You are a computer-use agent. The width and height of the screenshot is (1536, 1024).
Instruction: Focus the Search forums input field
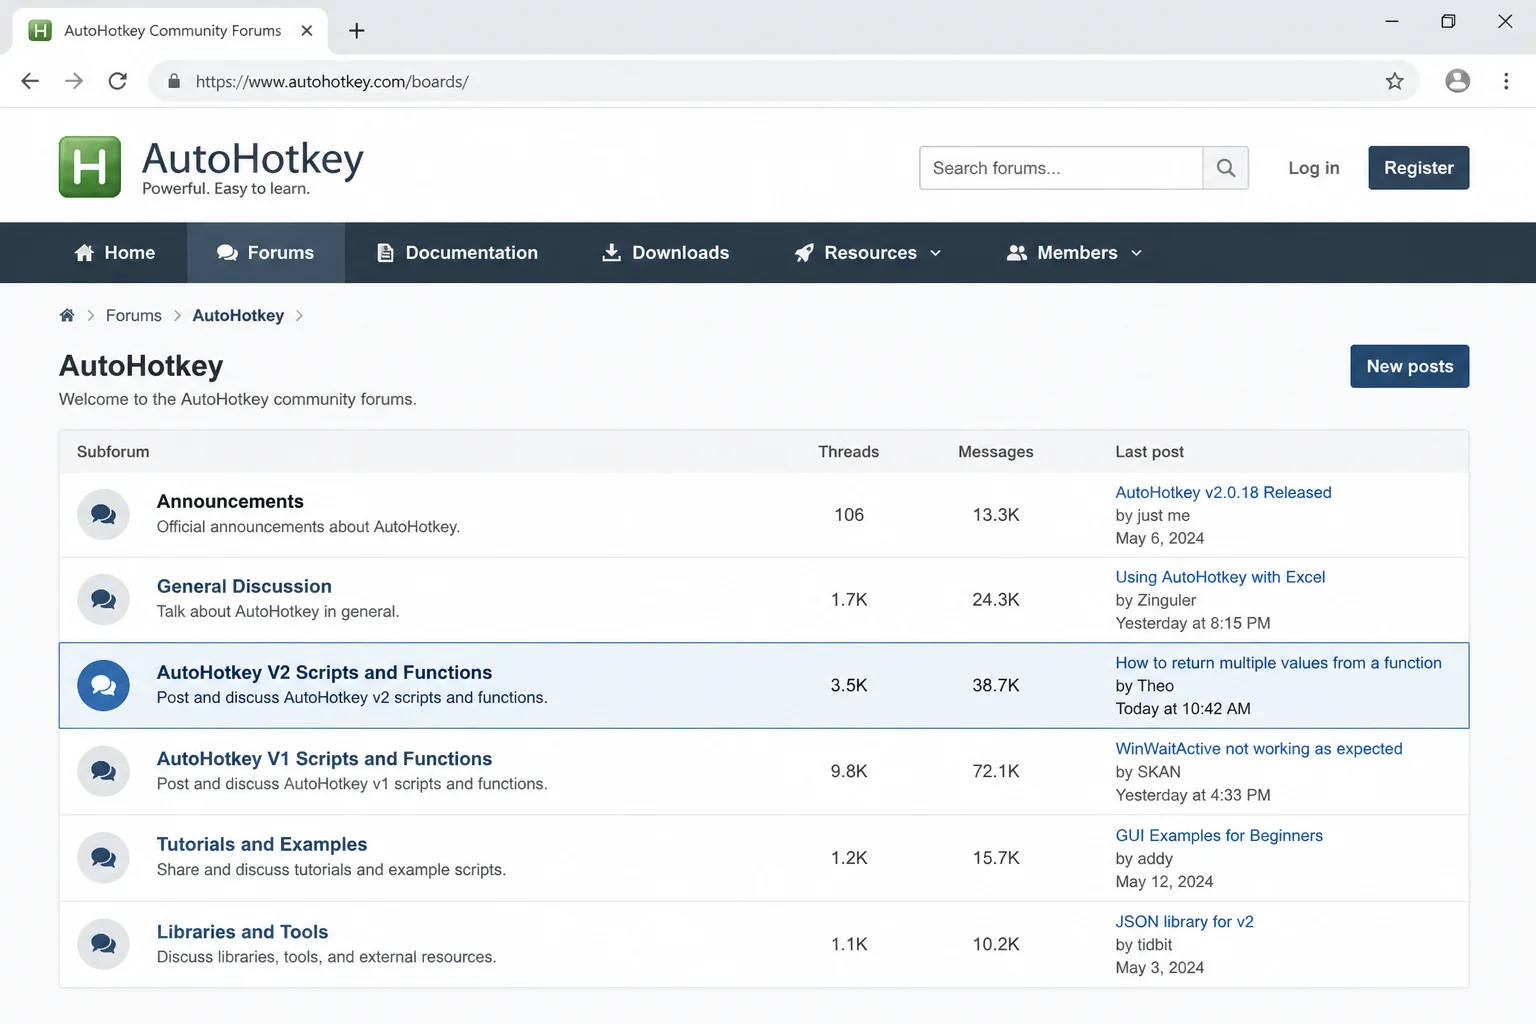[x=1060, y=168]
